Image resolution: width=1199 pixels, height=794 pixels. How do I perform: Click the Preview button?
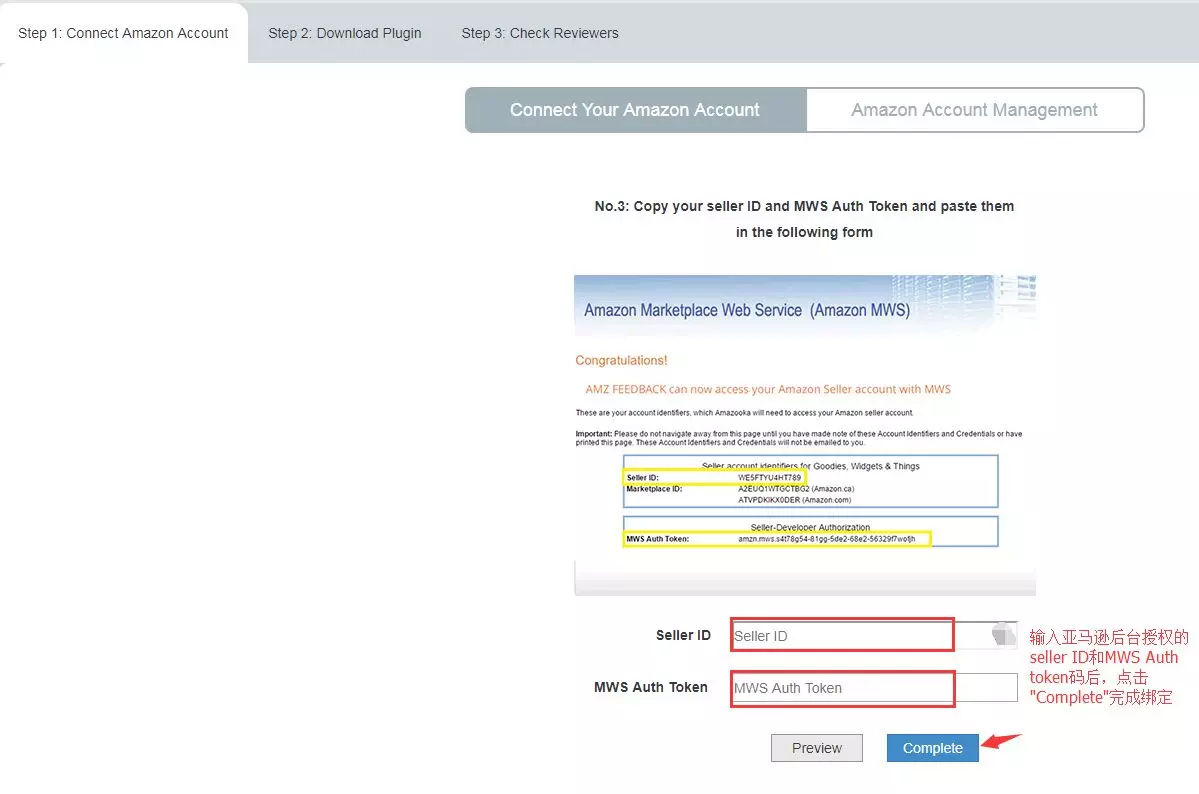coord(817,748)
